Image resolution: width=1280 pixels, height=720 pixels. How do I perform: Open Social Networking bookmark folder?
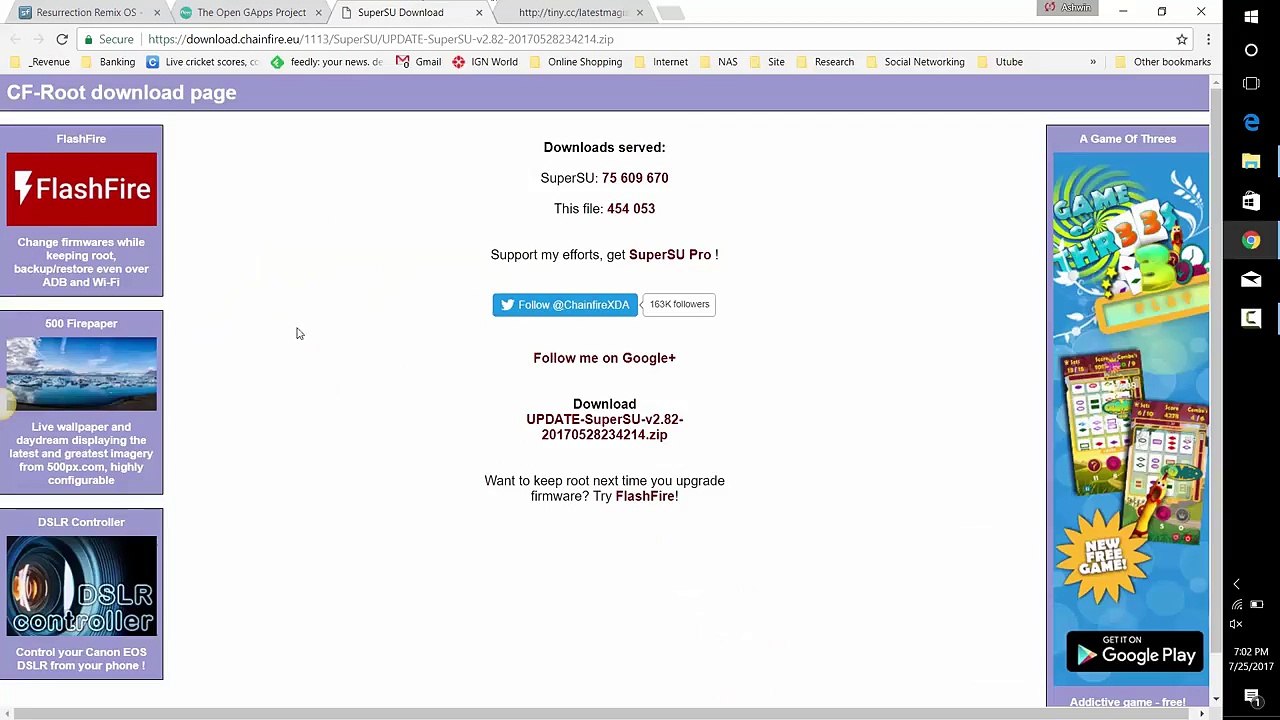(915, 62)
